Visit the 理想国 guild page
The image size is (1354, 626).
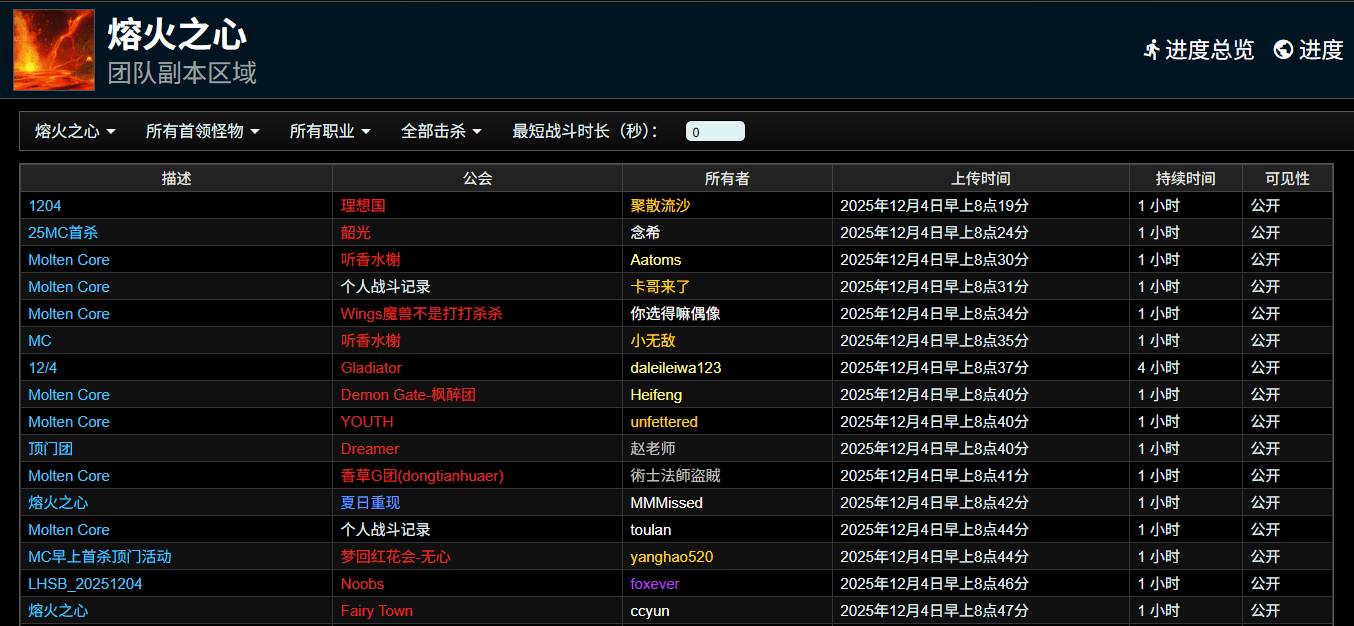(363, 206)
